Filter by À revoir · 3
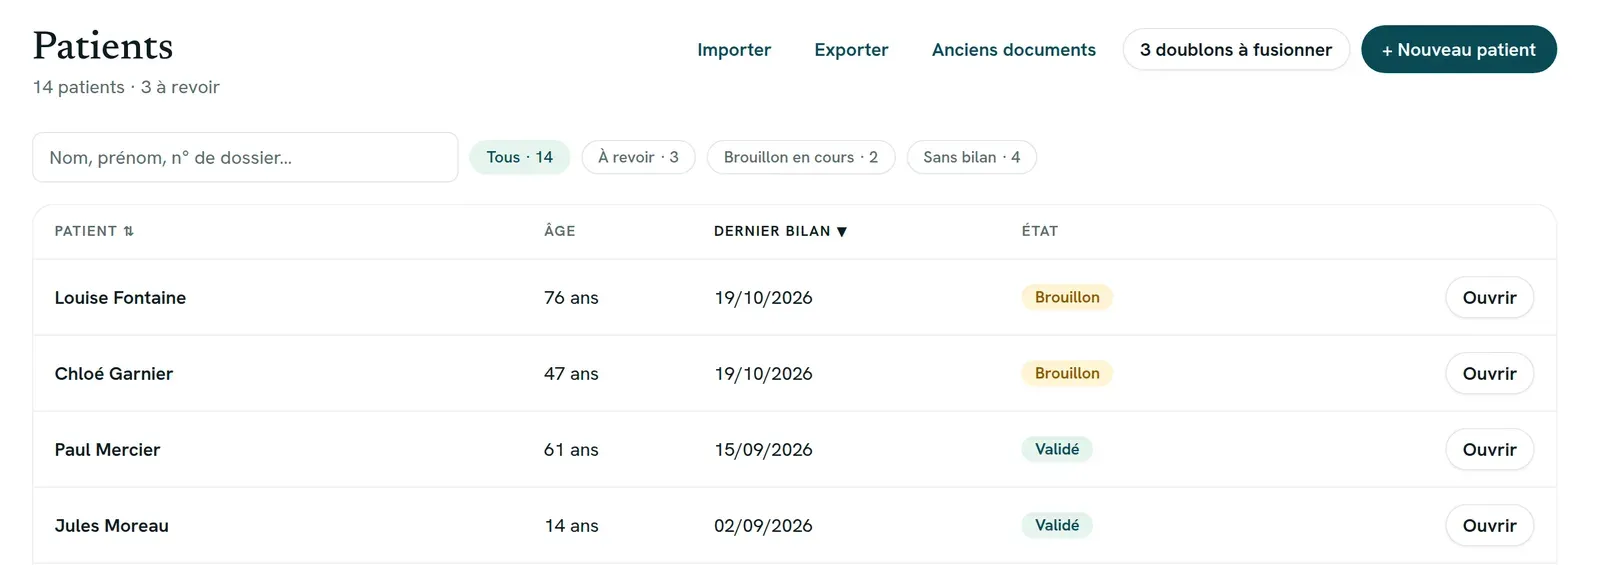1600x565 pixels. point(638,157)
